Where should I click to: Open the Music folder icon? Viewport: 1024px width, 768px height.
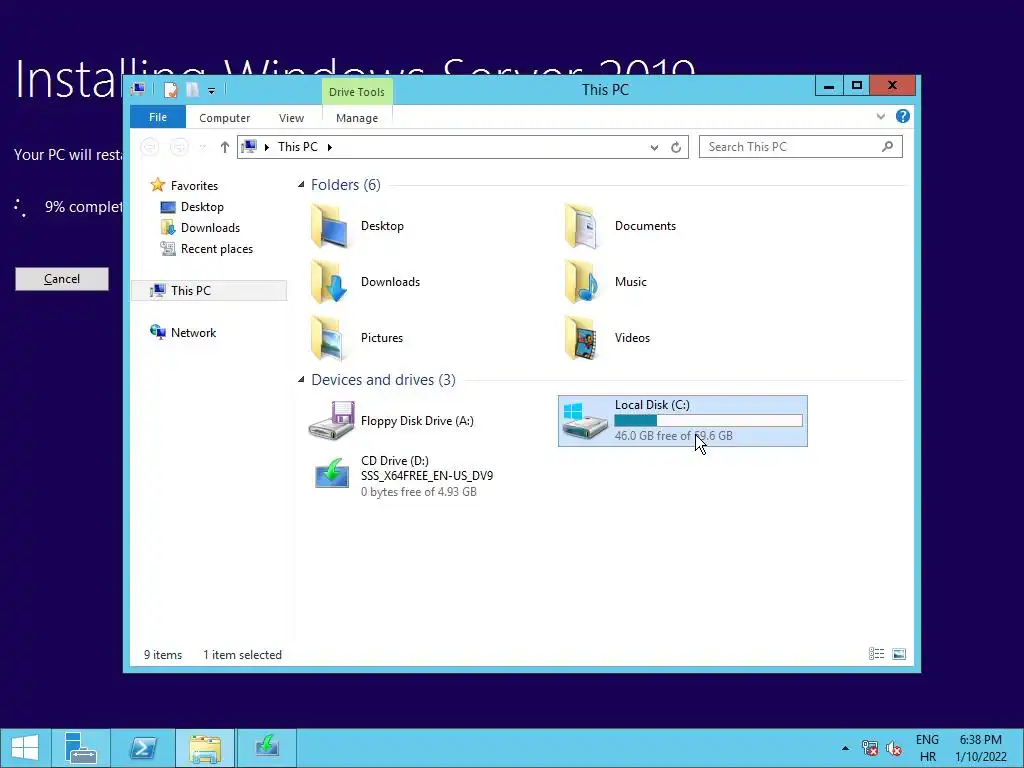click(x=583, y=282)
